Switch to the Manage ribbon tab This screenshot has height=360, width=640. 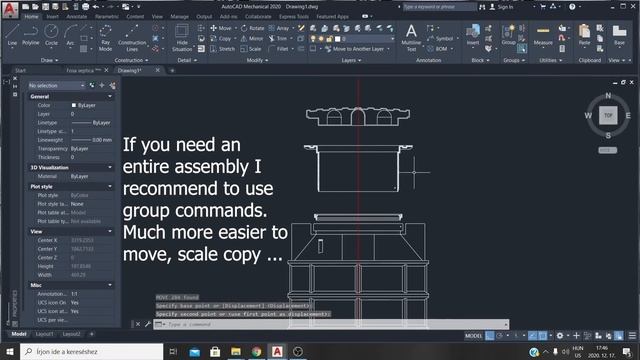click(x=180, y=17)
